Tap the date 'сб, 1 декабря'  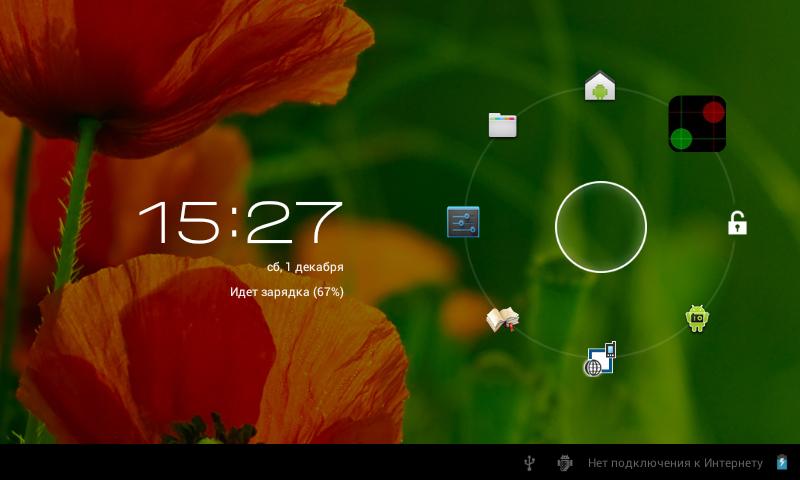pyautogui.click(x=305, y=267)
